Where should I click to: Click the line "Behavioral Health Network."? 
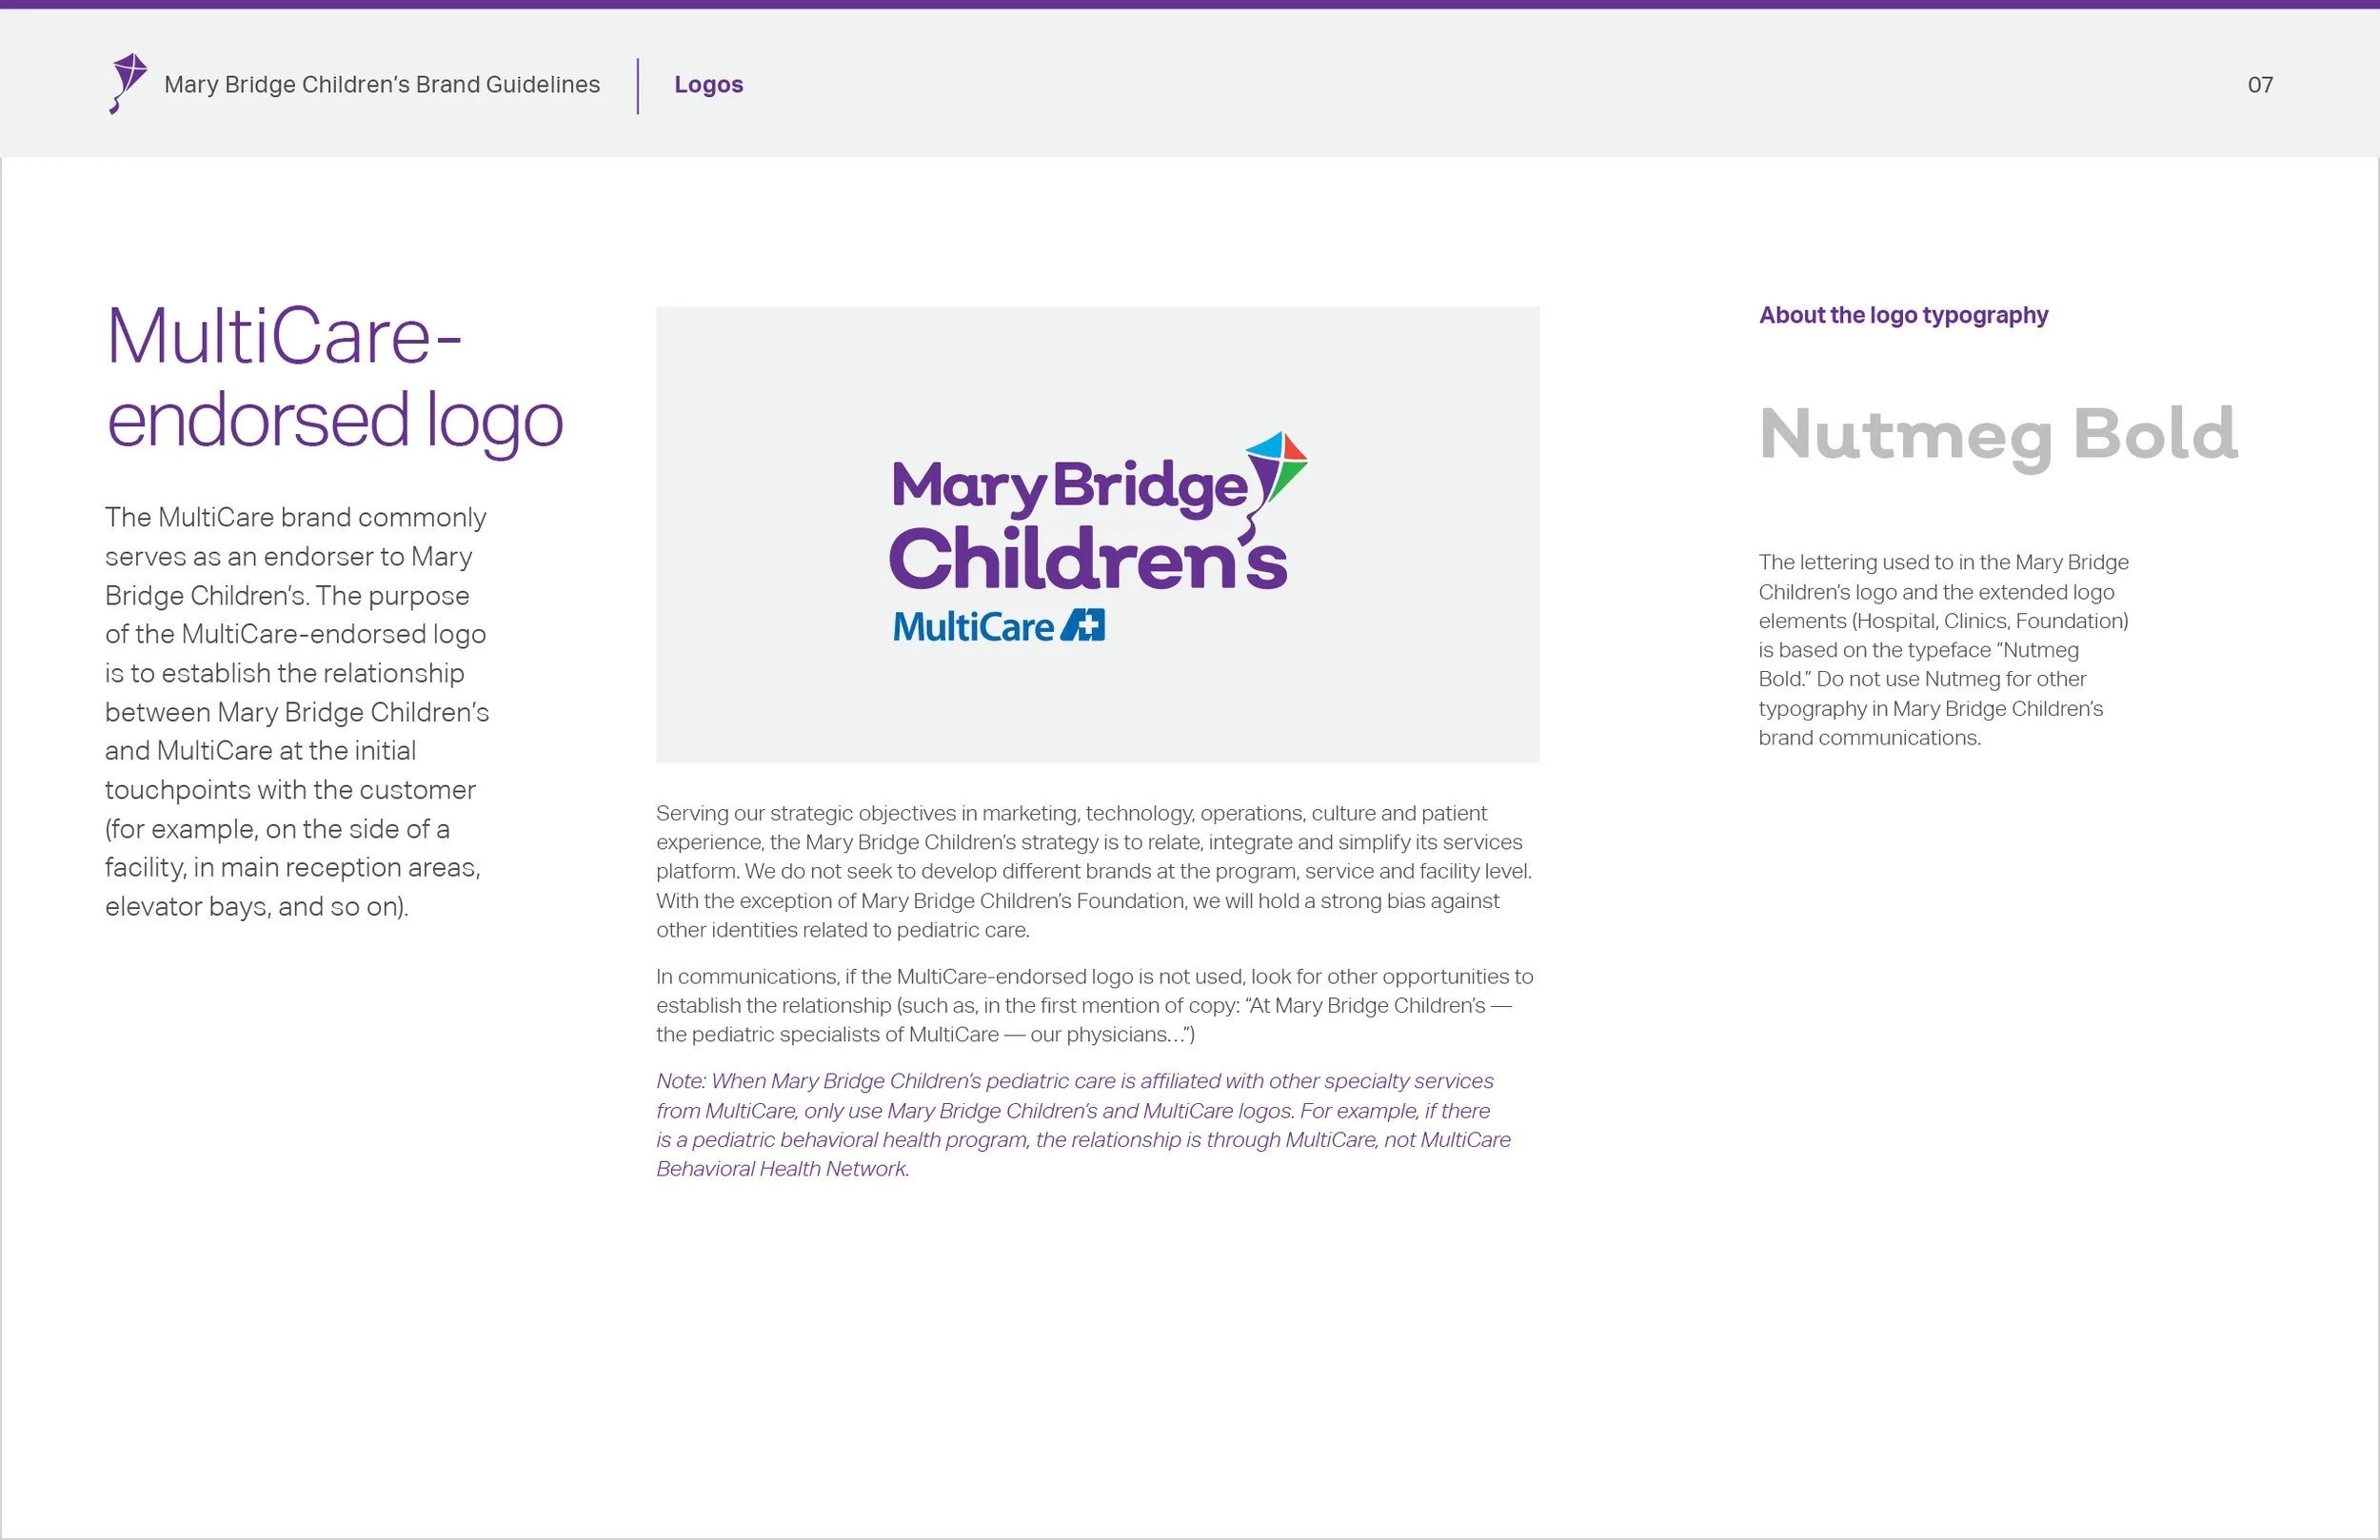tap(783, 1169)
